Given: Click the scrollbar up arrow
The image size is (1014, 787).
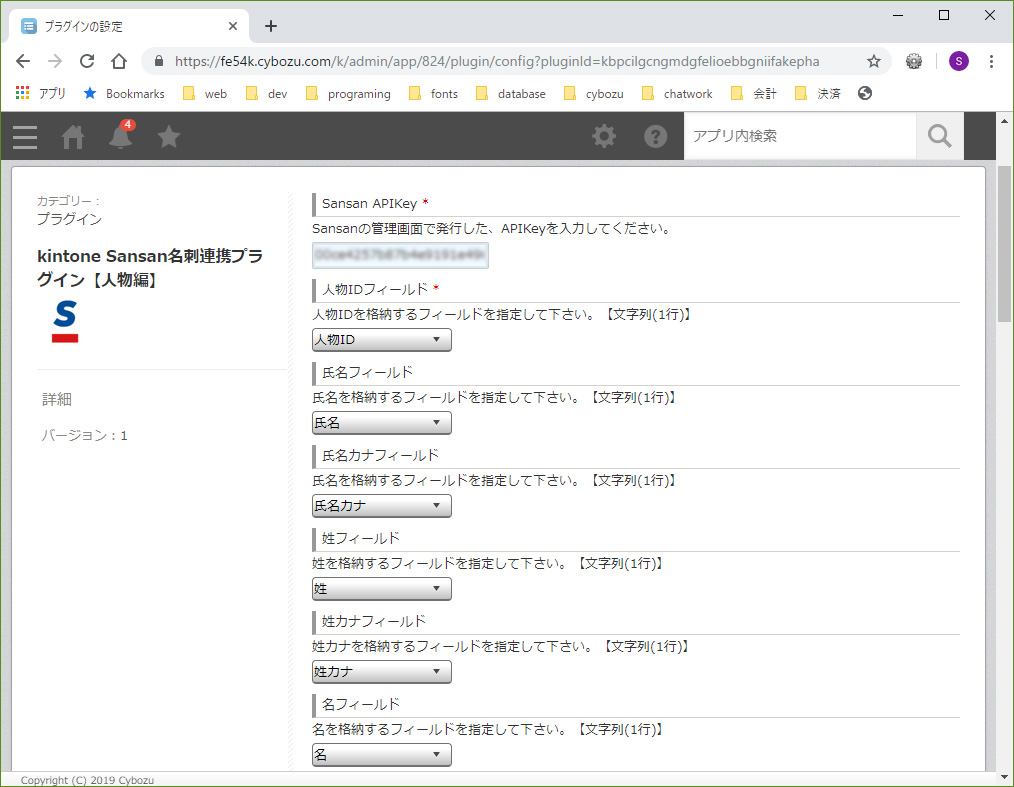Looking at the screenshot, I should [1004, 120].
